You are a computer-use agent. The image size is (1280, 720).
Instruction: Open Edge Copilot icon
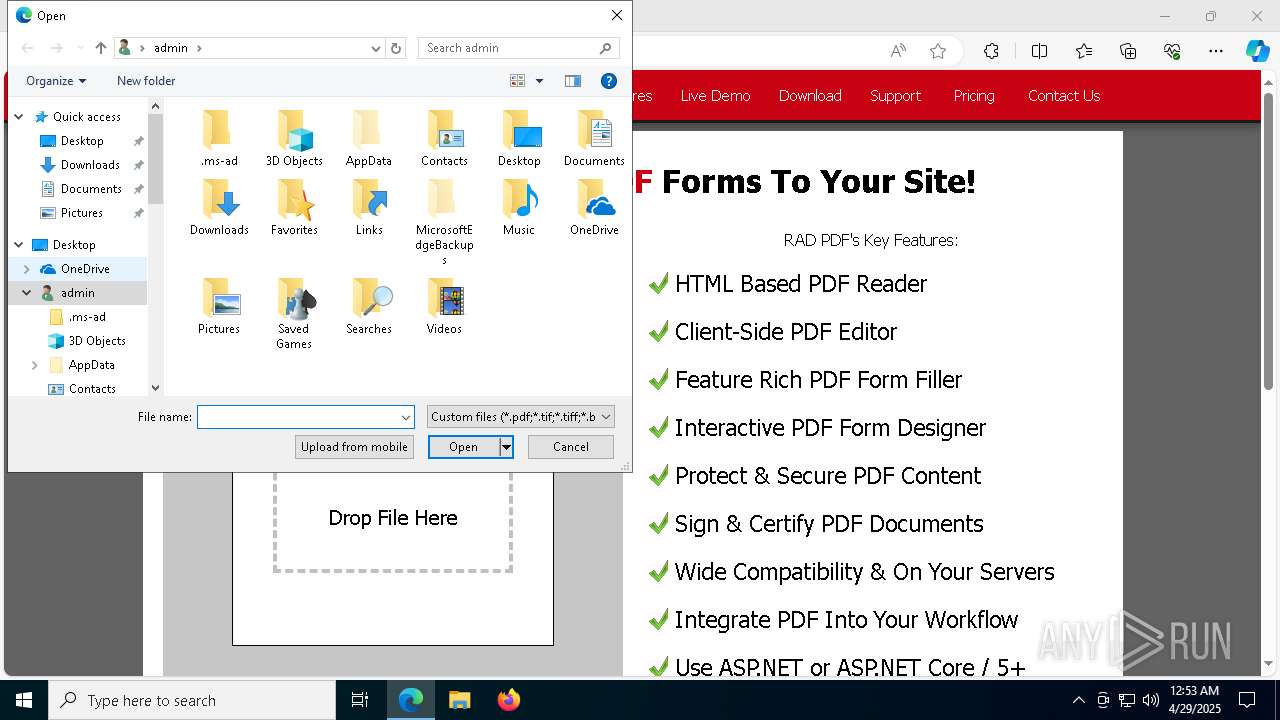pyautogui.click(x=1258, y=51)
